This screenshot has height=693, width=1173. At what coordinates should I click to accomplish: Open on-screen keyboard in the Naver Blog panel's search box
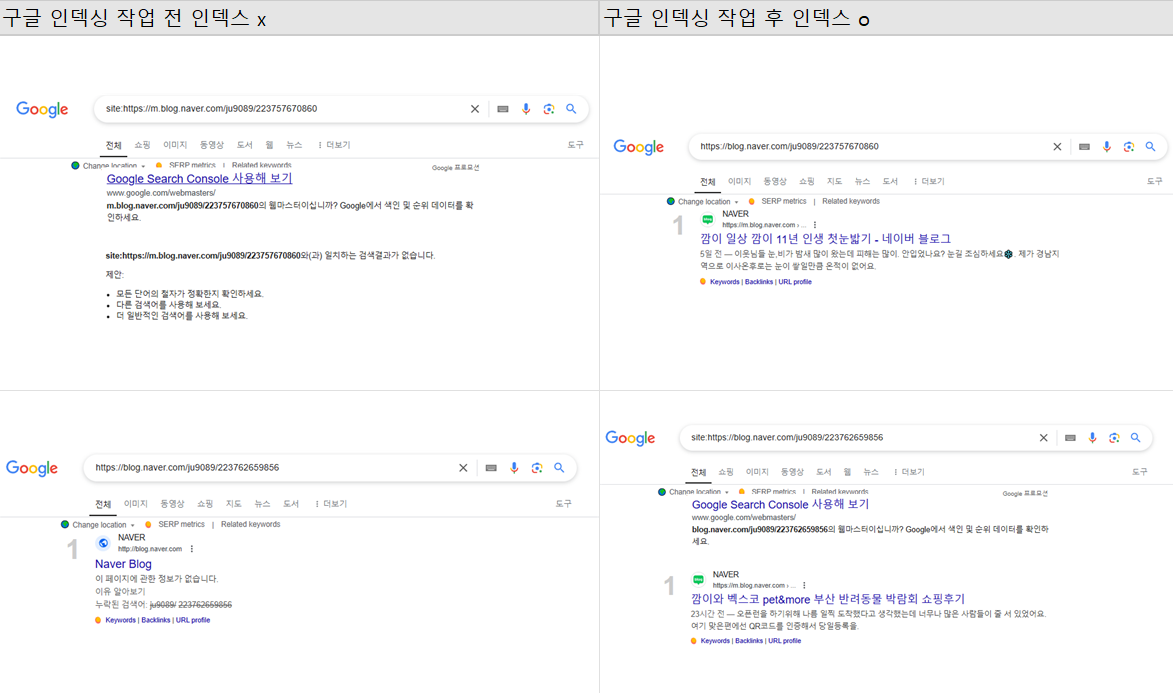click(491, 468)
